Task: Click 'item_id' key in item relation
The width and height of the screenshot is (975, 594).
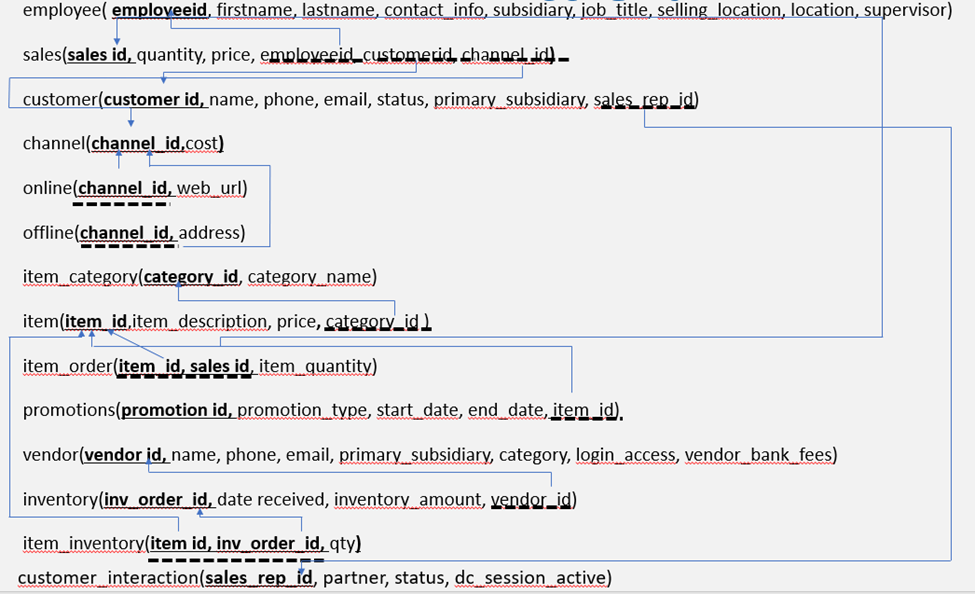Action: (x=96, y=322)
